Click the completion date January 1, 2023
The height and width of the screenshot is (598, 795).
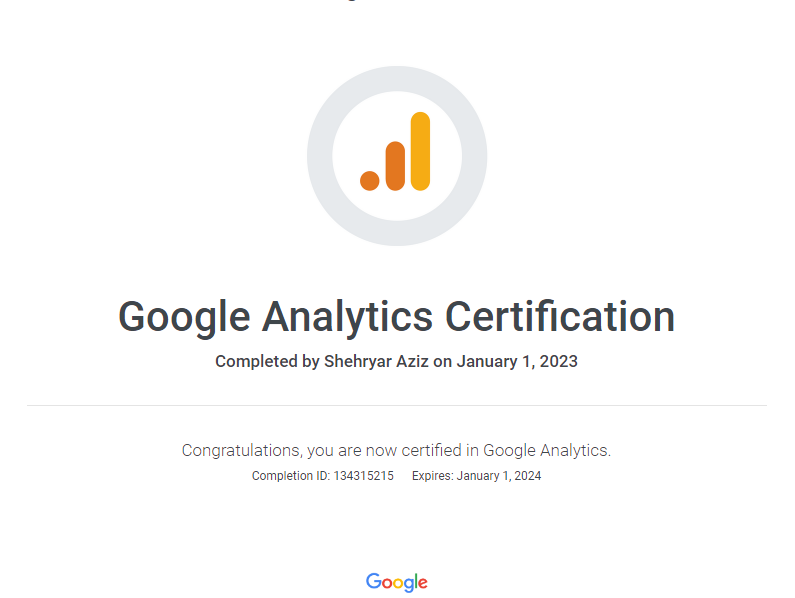517,361
